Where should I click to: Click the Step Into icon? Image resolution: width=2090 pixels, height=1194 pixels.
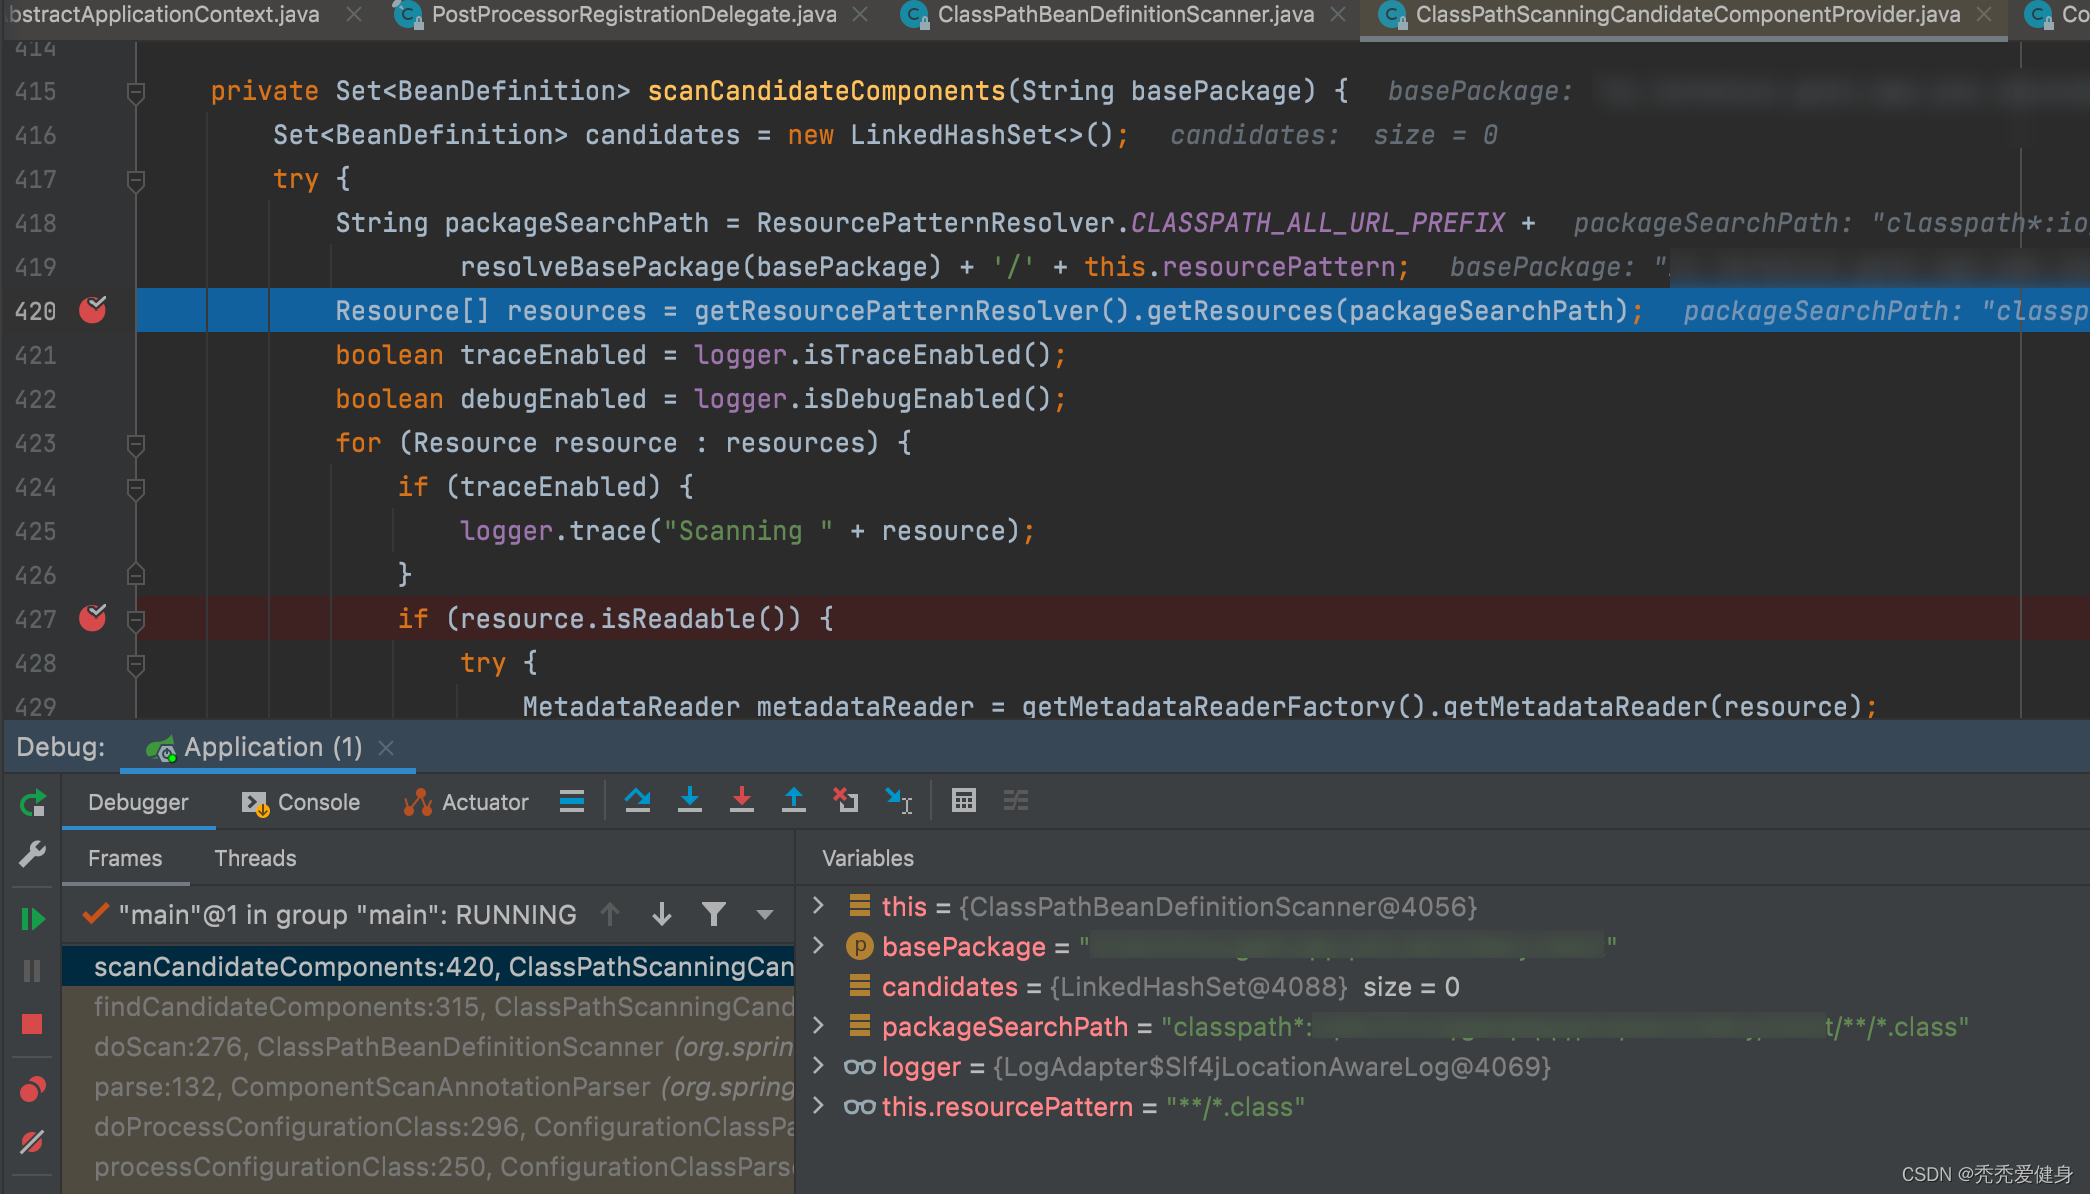pos(689,801)
